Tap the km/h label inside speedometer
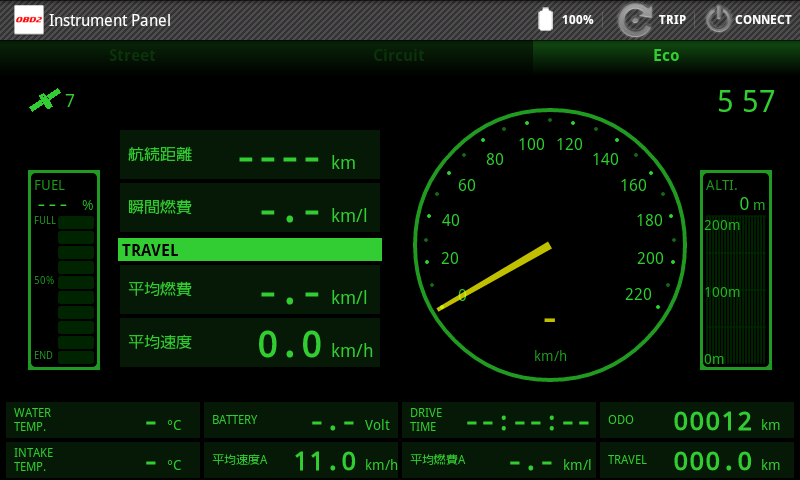800x480 pixels. click(x=550, y=356)
